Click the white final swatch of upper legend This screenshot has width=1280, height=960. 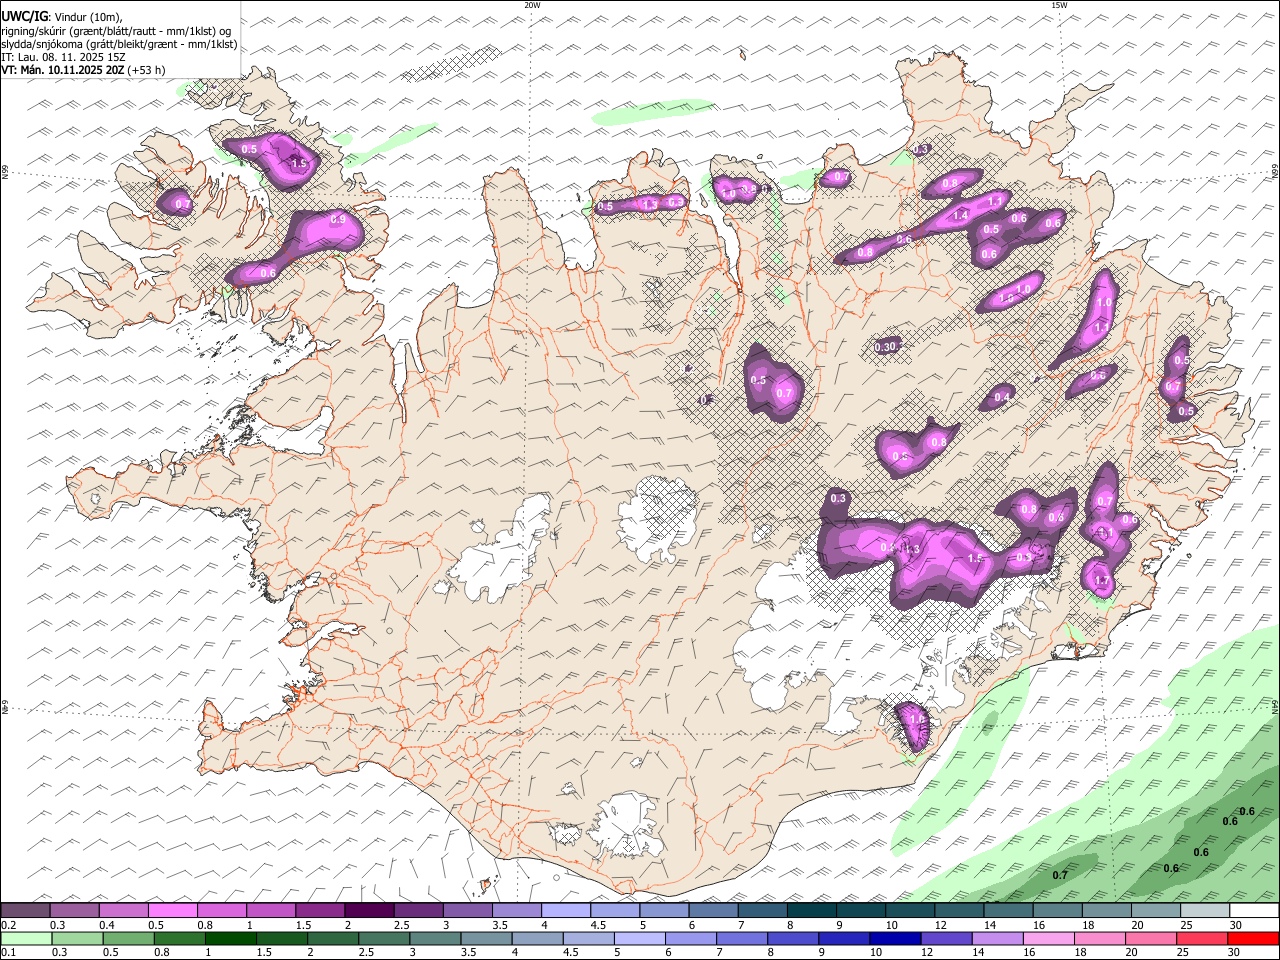[x=1254, y=910]
